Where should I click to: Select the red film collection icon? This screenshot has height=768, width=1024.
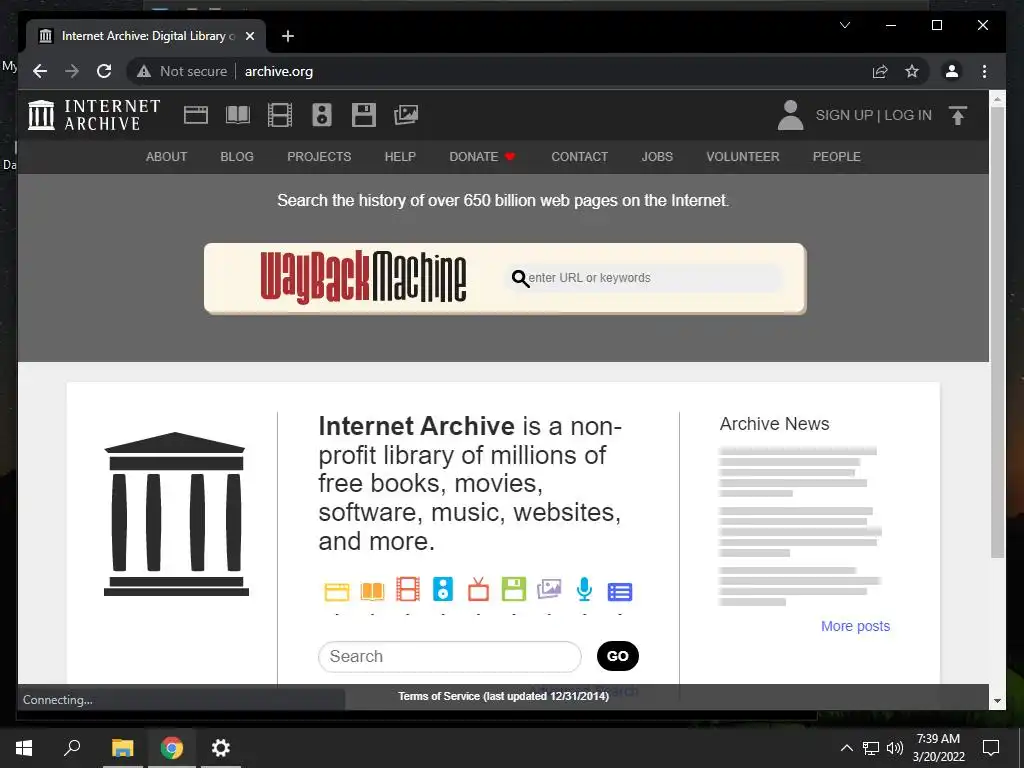(408, 590)
